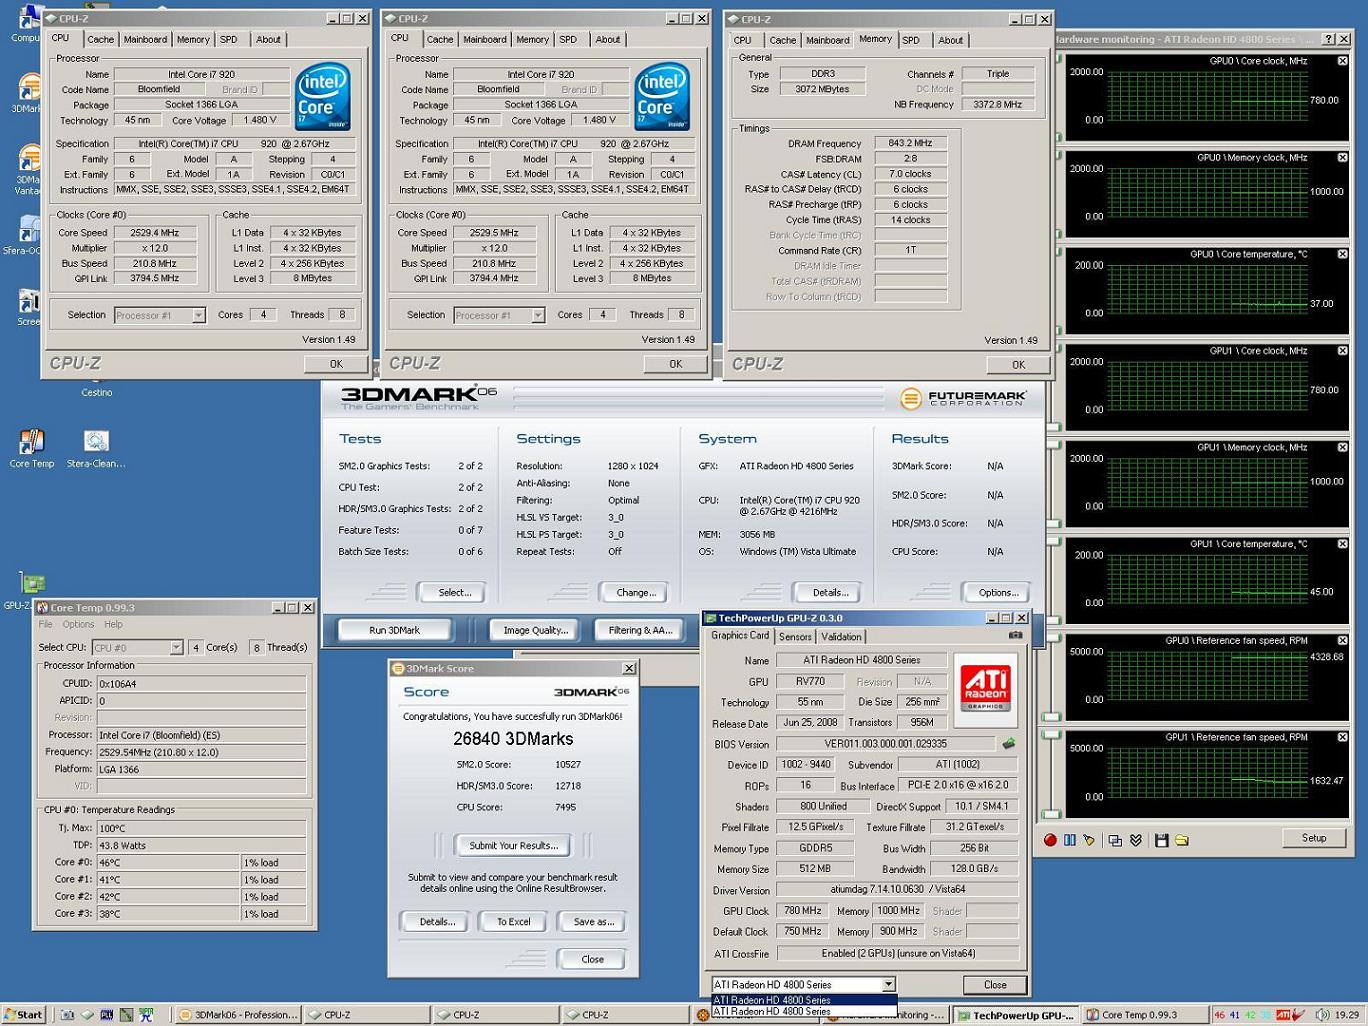Click the BIOS Version field in GPU-Z
This screenshot has height=1026, width=1368.
[x=886, y=744]
